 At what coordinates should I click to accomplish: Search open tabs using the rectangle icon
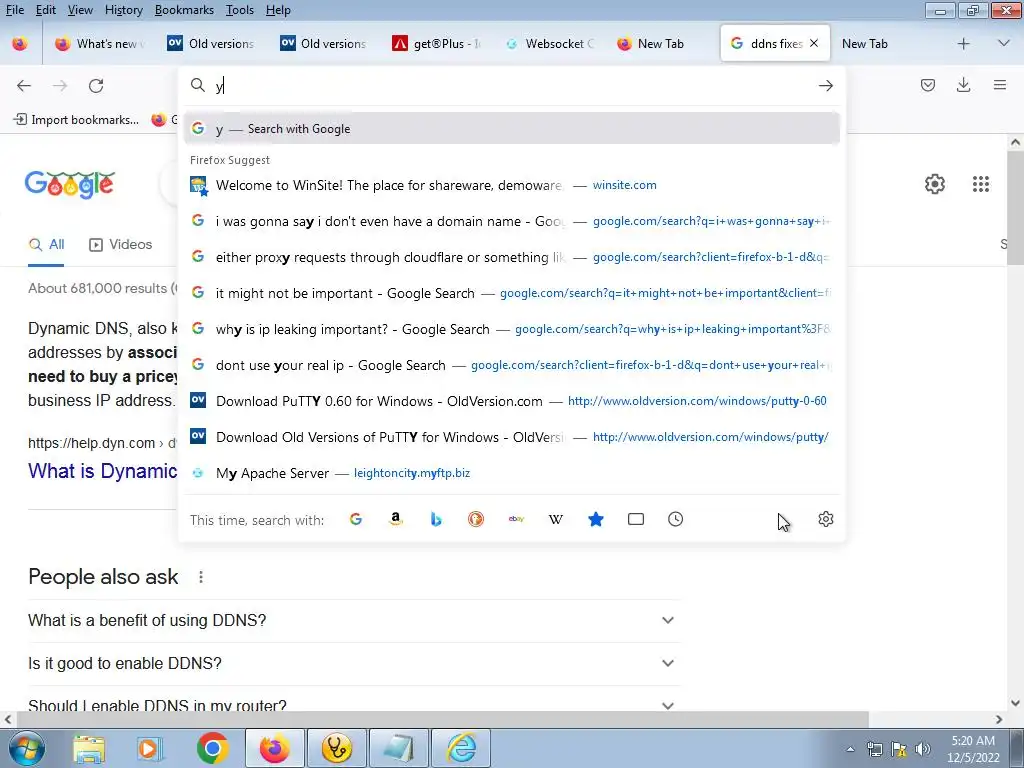(635, 519)
